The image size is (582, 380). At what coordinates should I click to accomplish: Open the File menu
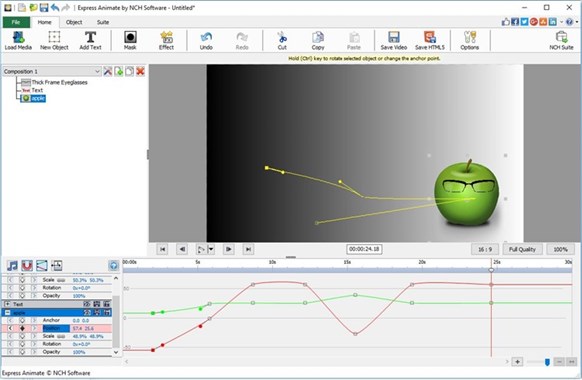(x=16, y=22)
